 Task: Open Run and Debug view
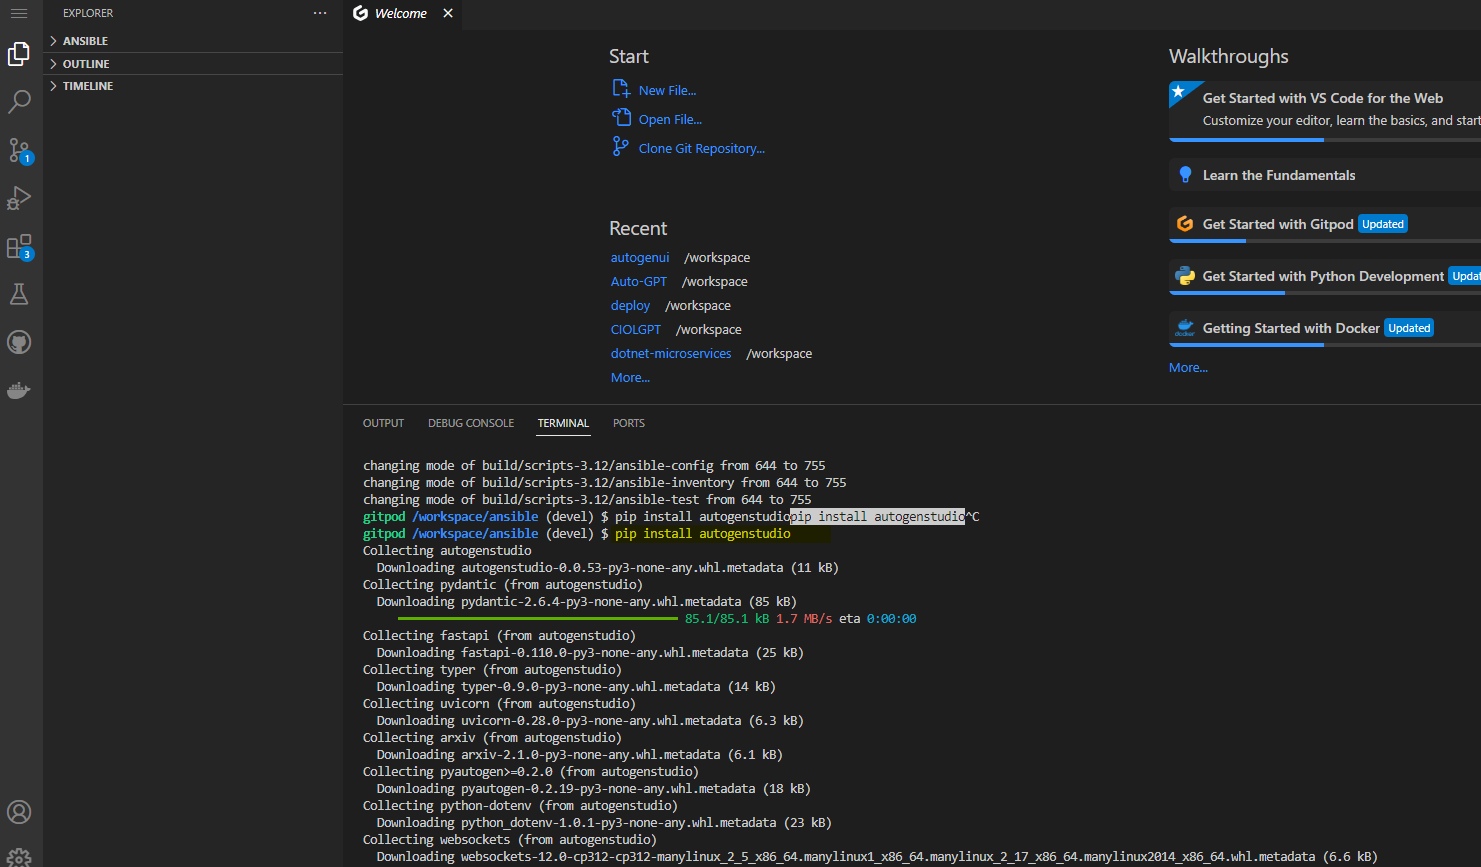click(19, 198)
